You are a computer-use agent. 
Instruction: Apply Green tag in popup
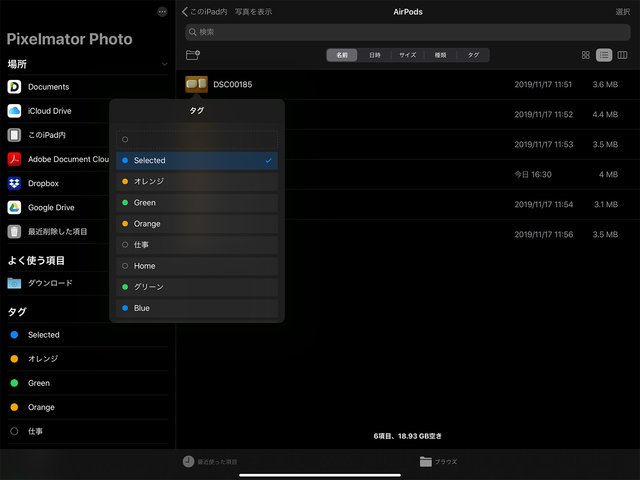[x=197, y=202]
